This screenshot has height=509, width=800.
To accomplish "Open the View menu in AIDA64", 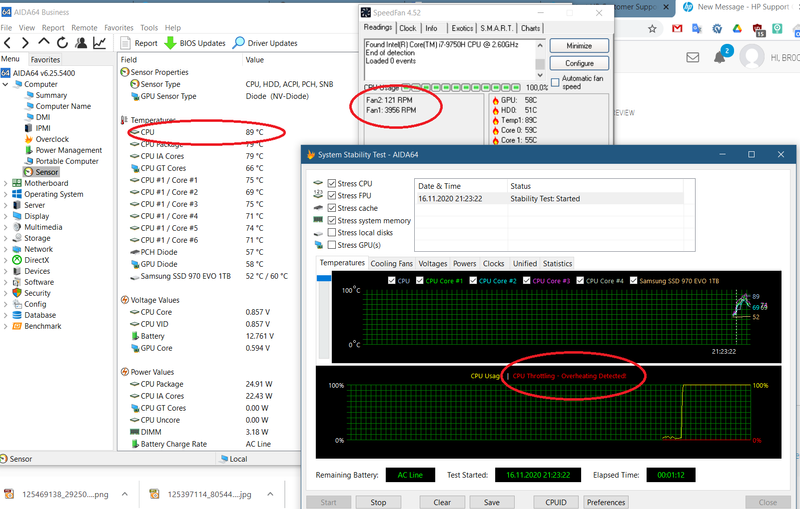I will [27, 28].
